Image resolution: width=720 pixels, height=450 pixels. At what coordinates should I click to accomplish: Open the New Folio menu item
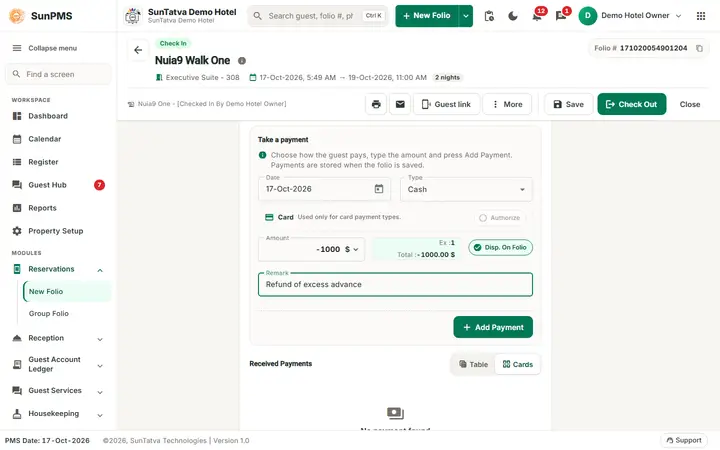(x=67, y=292)
